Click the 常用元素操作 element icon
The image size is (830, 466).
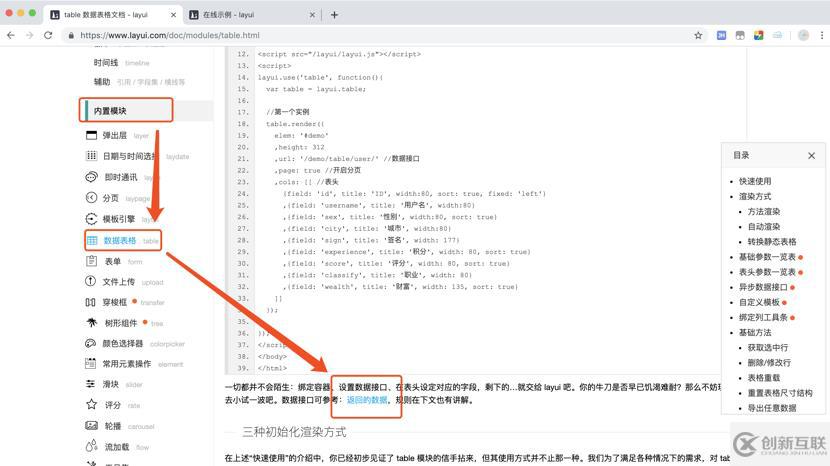coord(91,363)
